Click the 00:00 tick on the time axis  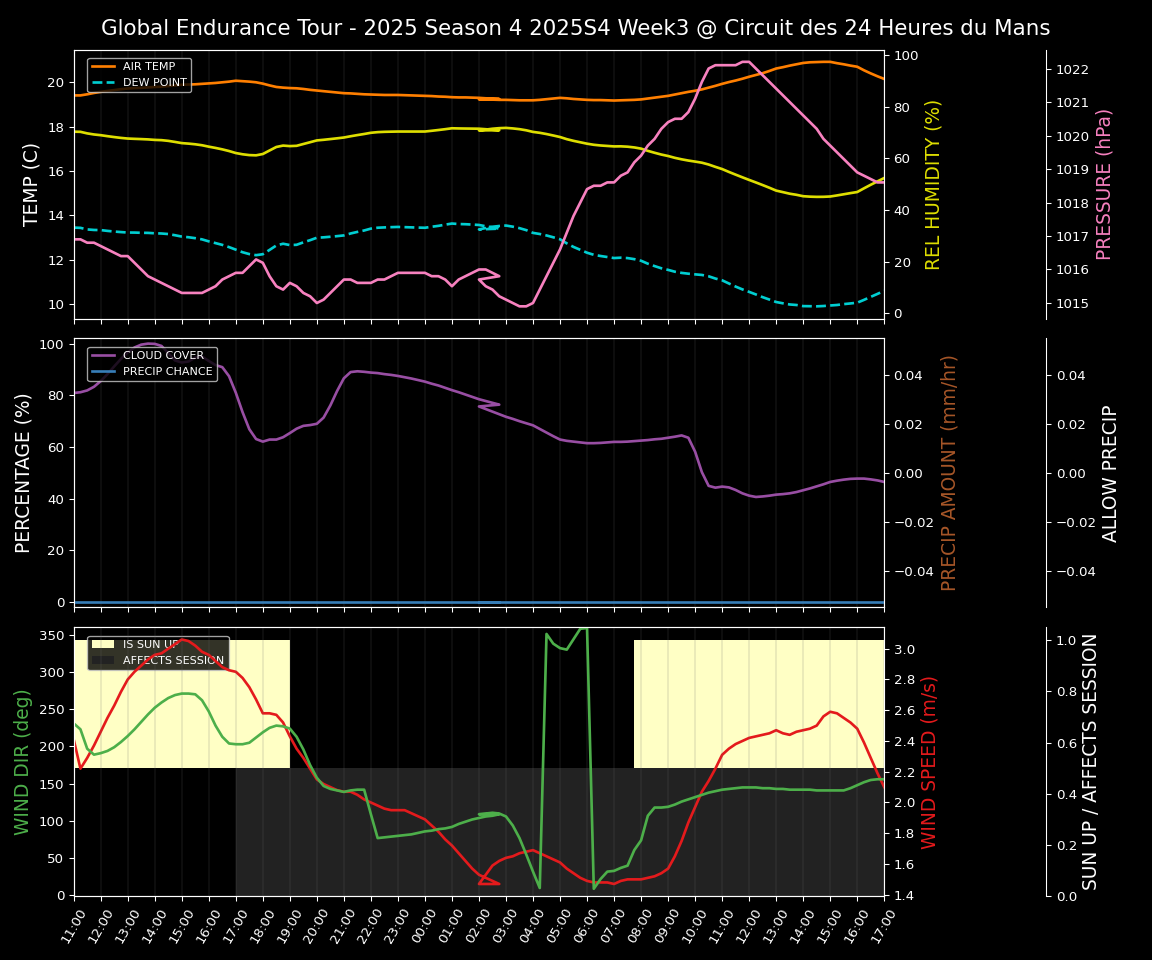[422, 924]
